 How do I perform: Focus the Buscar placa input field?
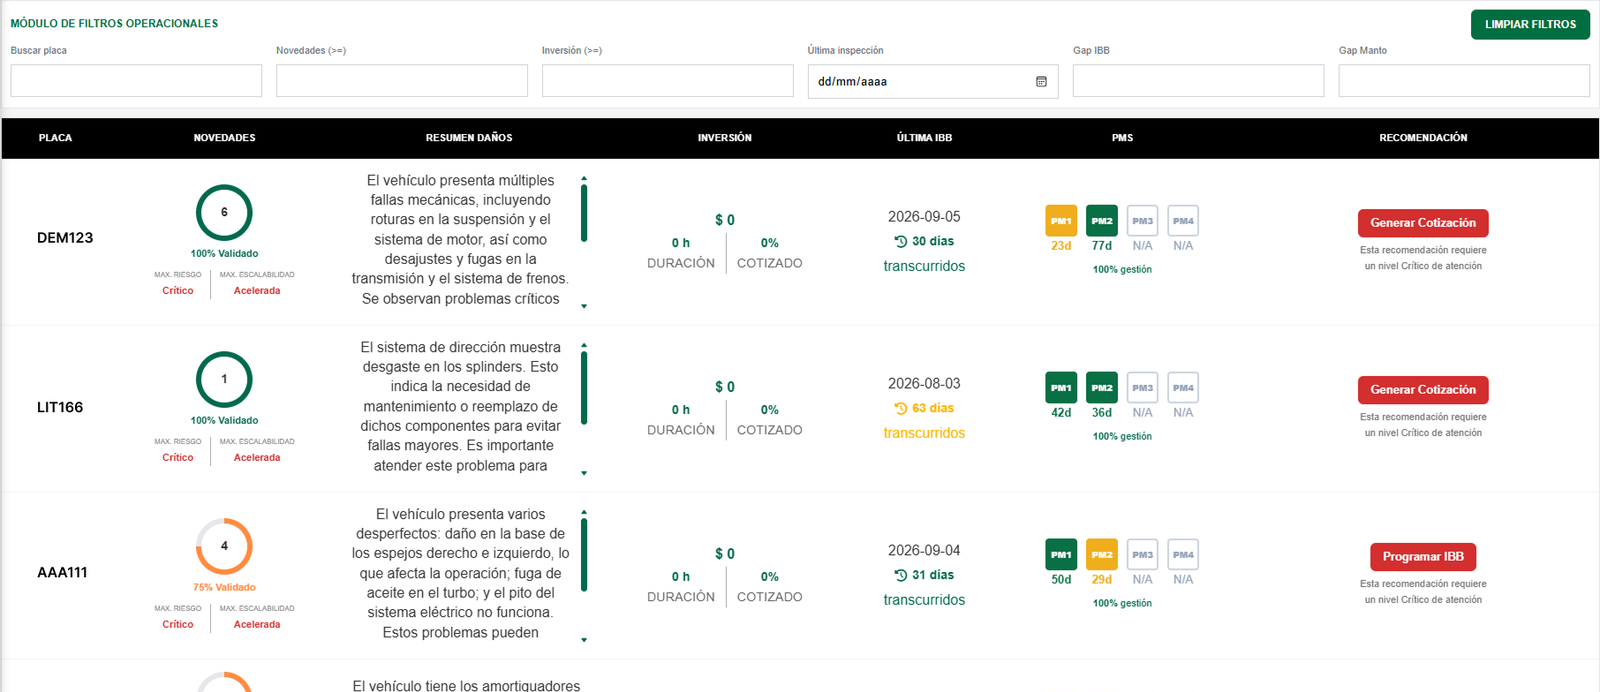coord(136,81)
